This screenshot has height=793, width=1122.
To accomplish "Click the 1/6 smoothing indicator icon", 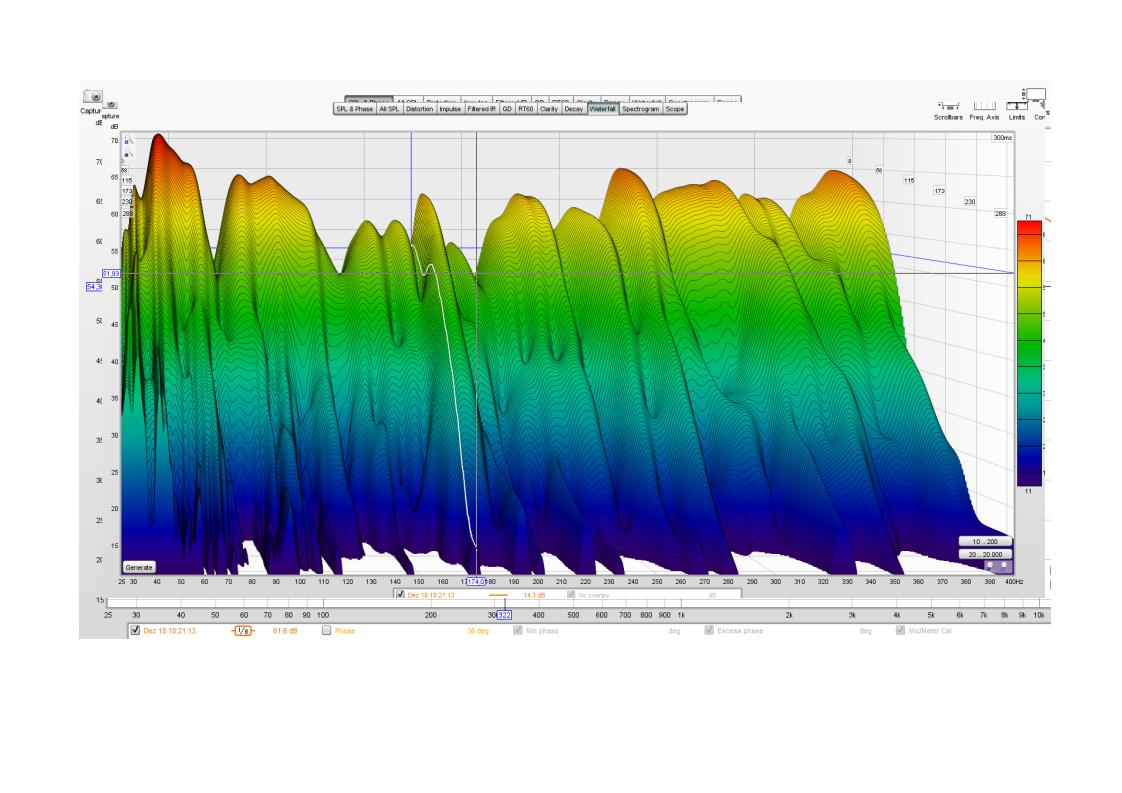I will pyautogui.click(x=243, y=631).
